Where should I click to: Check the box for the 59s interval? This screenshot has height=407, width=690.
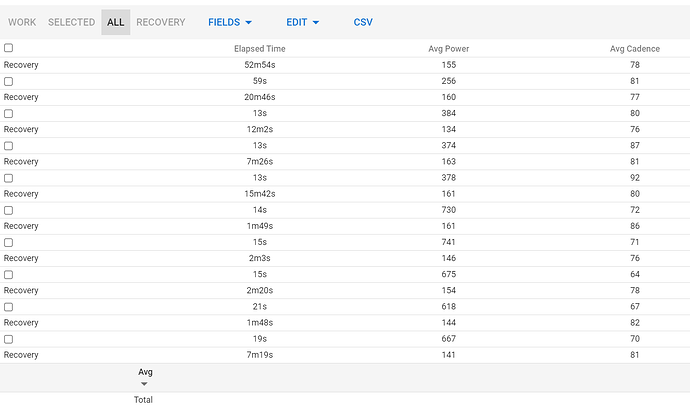pos(9,81)
